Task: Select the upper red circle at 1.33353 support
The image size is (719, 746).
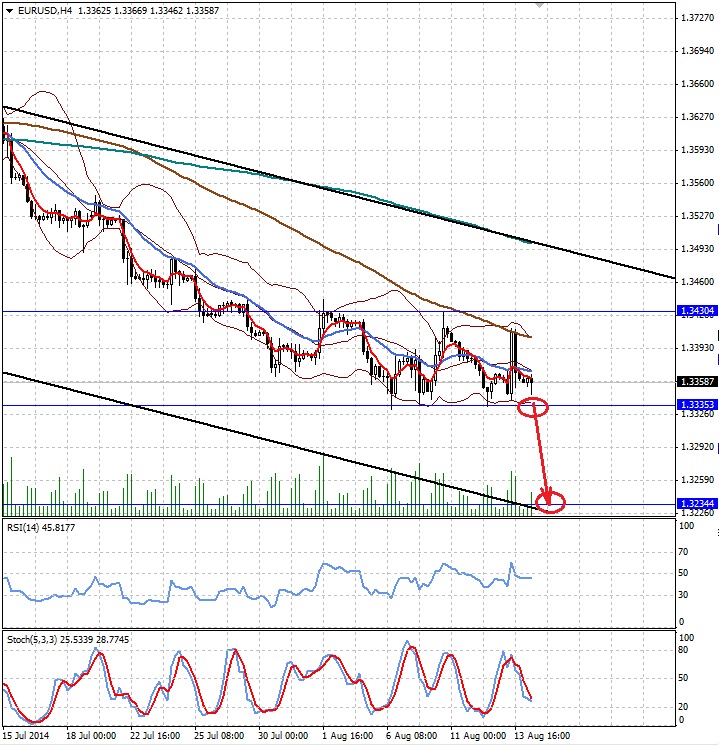Action: 533,408
